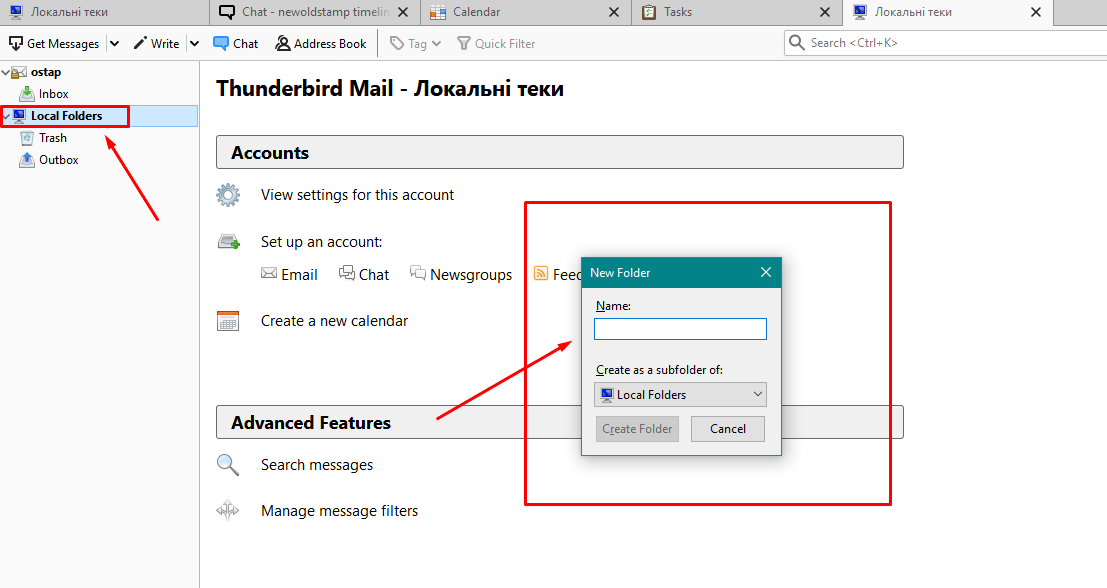Expand the Write dropdown arrow
This screenshot has height=588, width=1107.
(194, 44)
